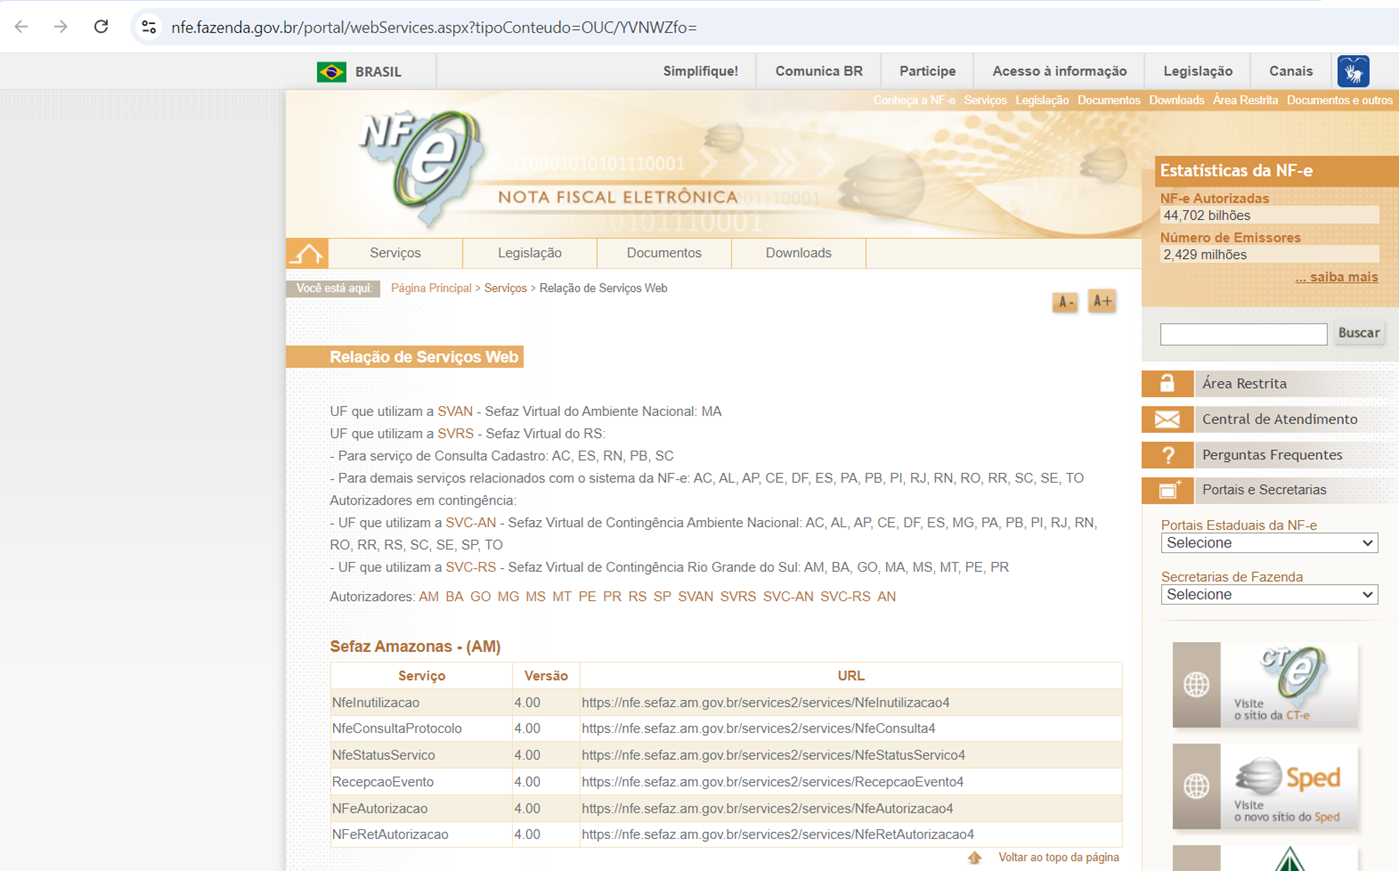Jump to GO in Autorizadores list

click(x=480, y=597)
